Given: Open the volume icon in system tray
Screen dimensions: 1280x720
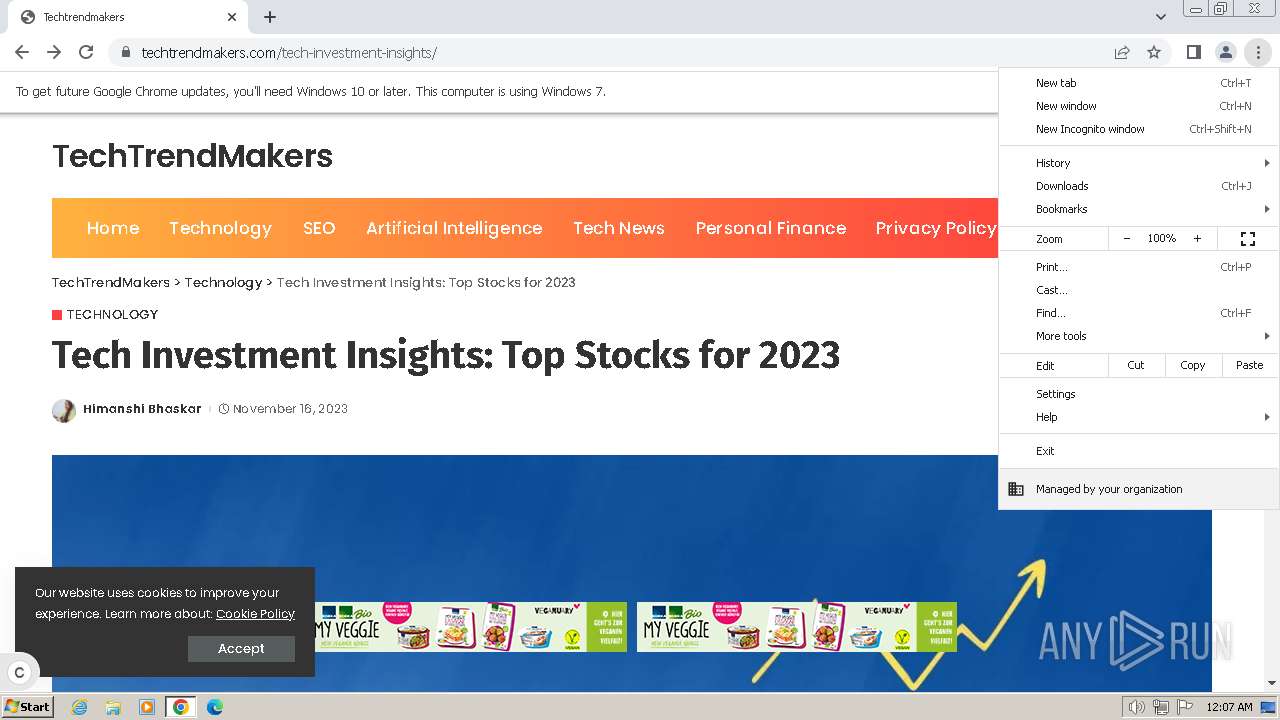Looking at the screenshot, I should [1137, 707].
